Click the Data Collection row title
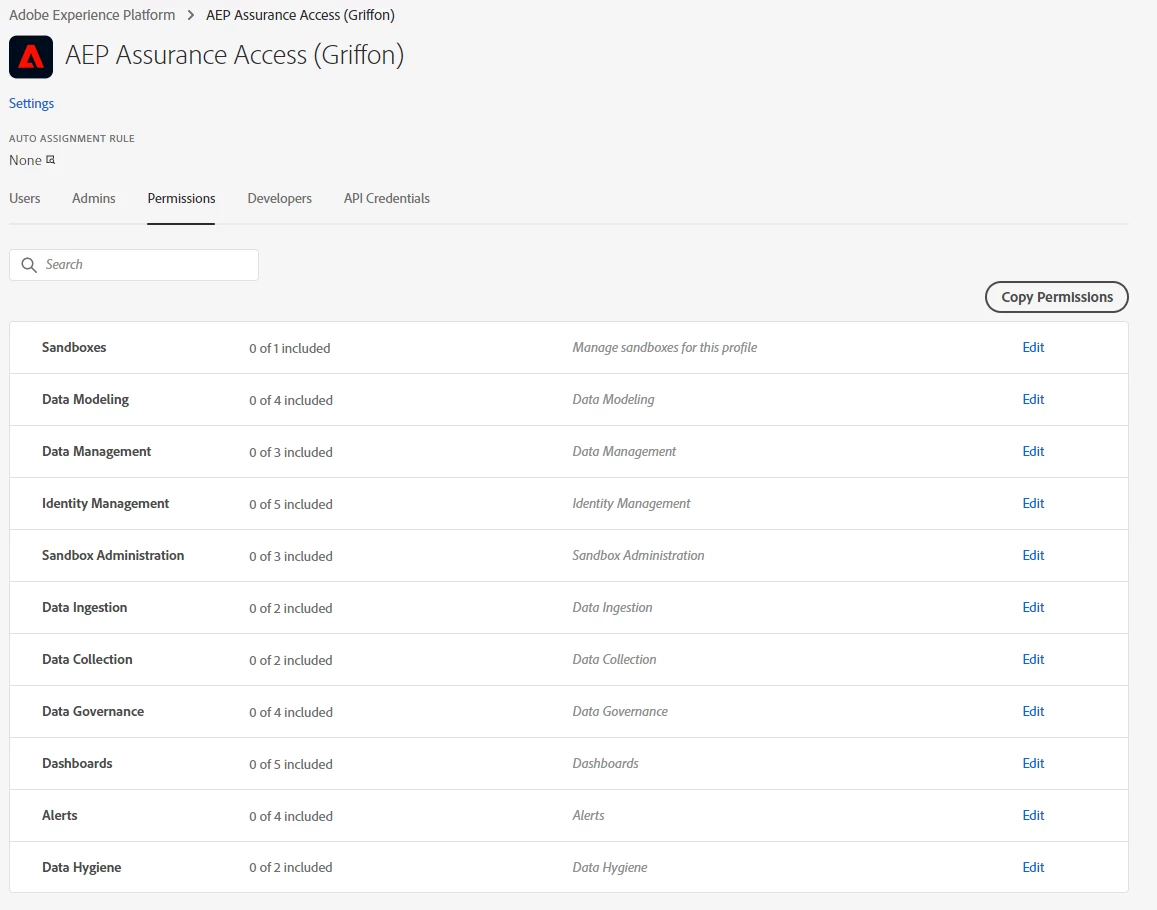 pyautogui.click(x=87, y=659)
